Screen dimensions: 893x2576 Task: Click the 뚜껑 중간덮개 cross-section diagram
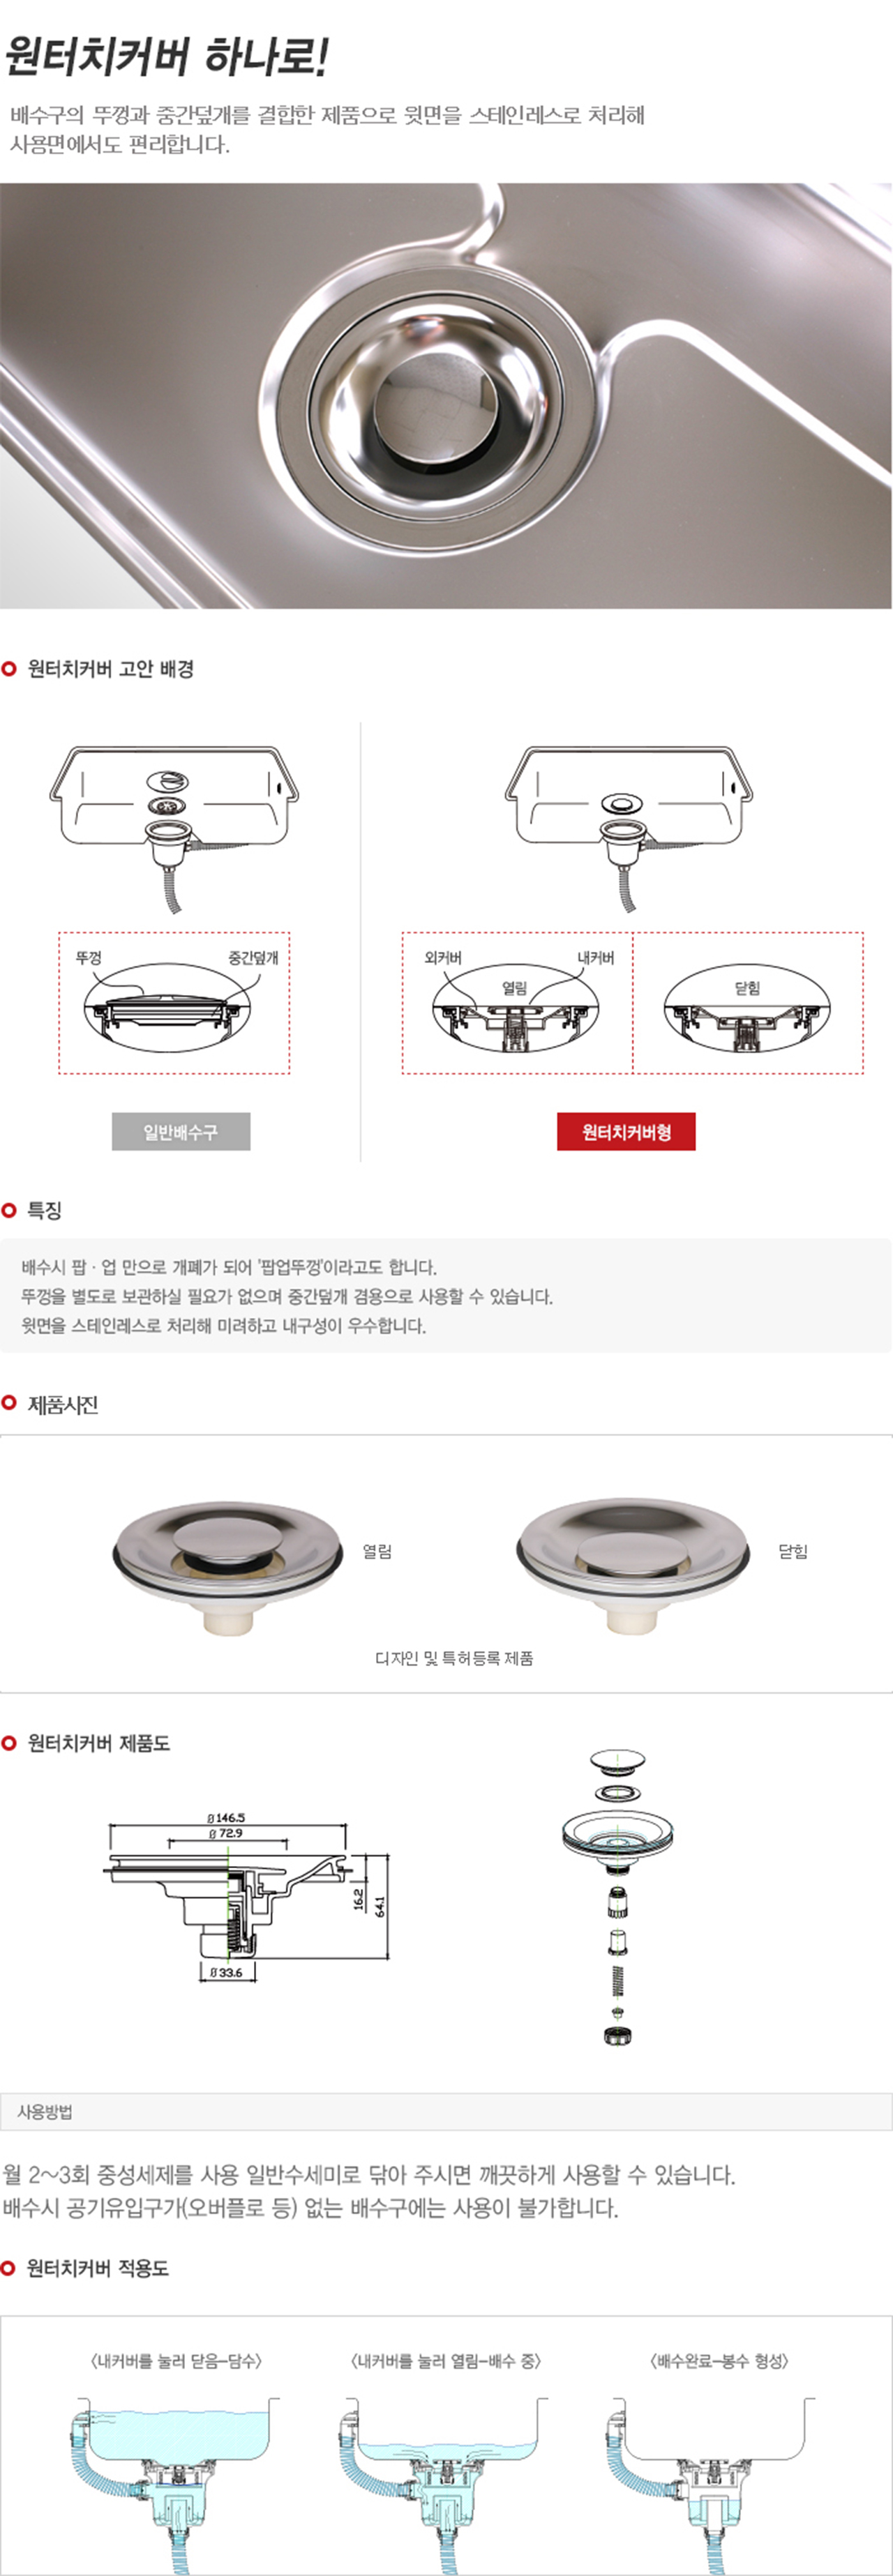click(174, 1003)
